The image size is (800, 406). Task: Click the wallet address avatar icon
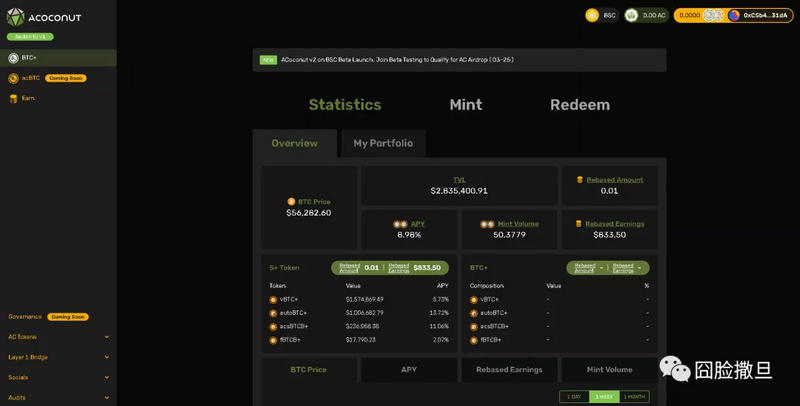click(x=734, y=15)
